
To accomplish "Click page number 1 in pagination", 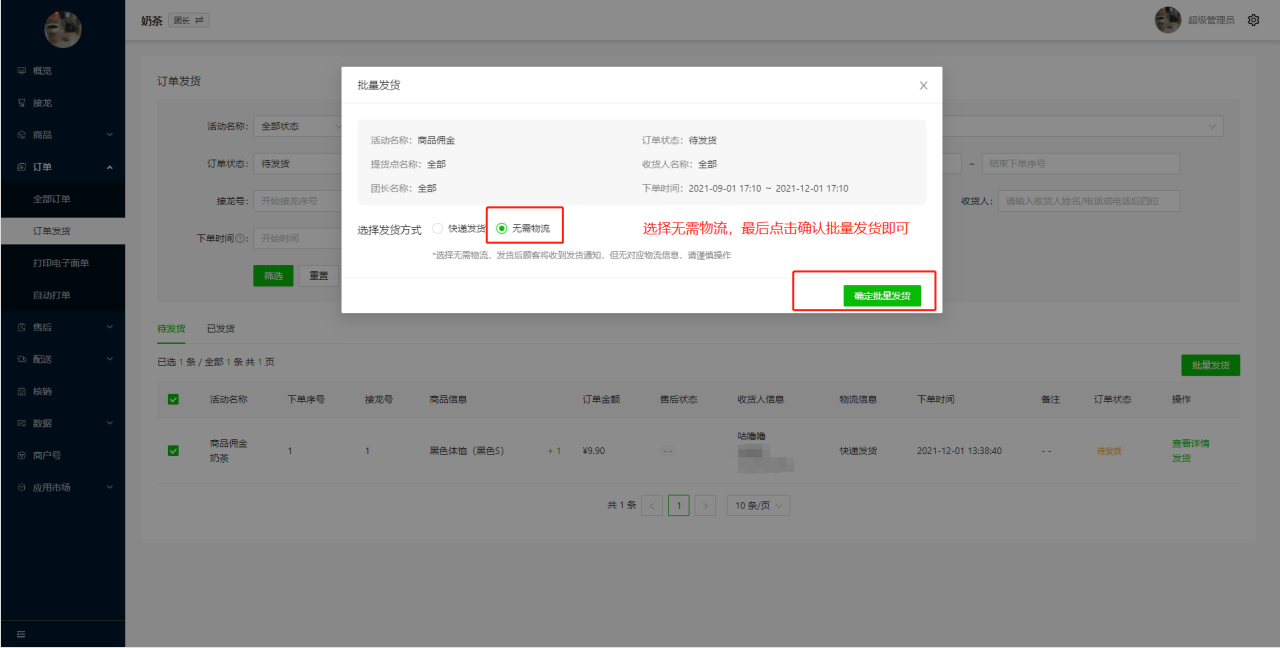I will pyautogui.click(x=679, y=505).
